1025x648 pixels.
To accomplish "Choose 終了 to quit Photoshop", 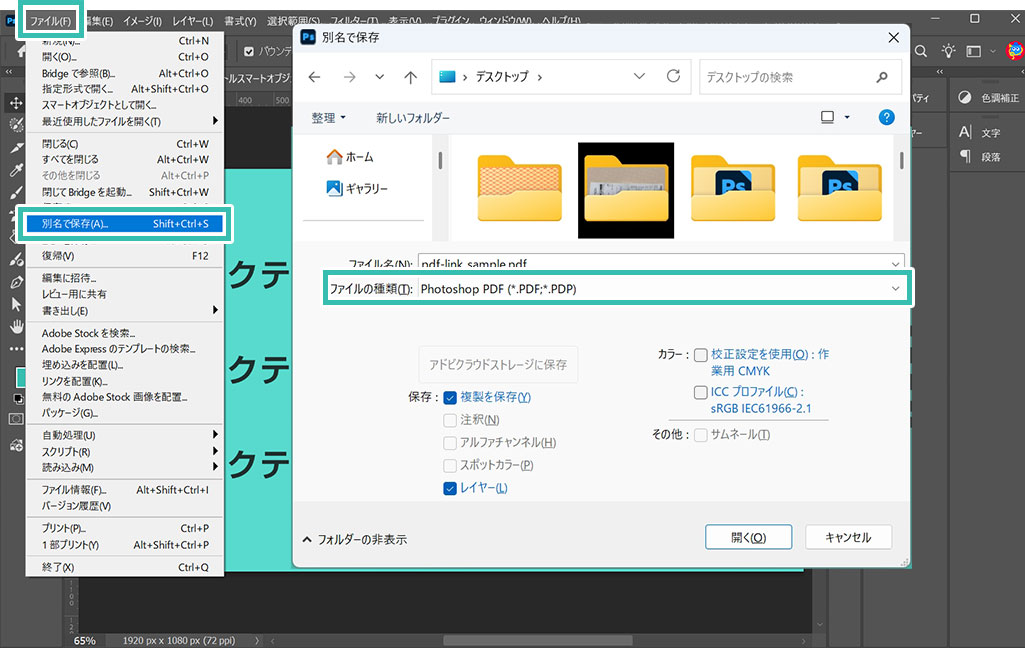I will pyautogui.click(x=124, y=567).
